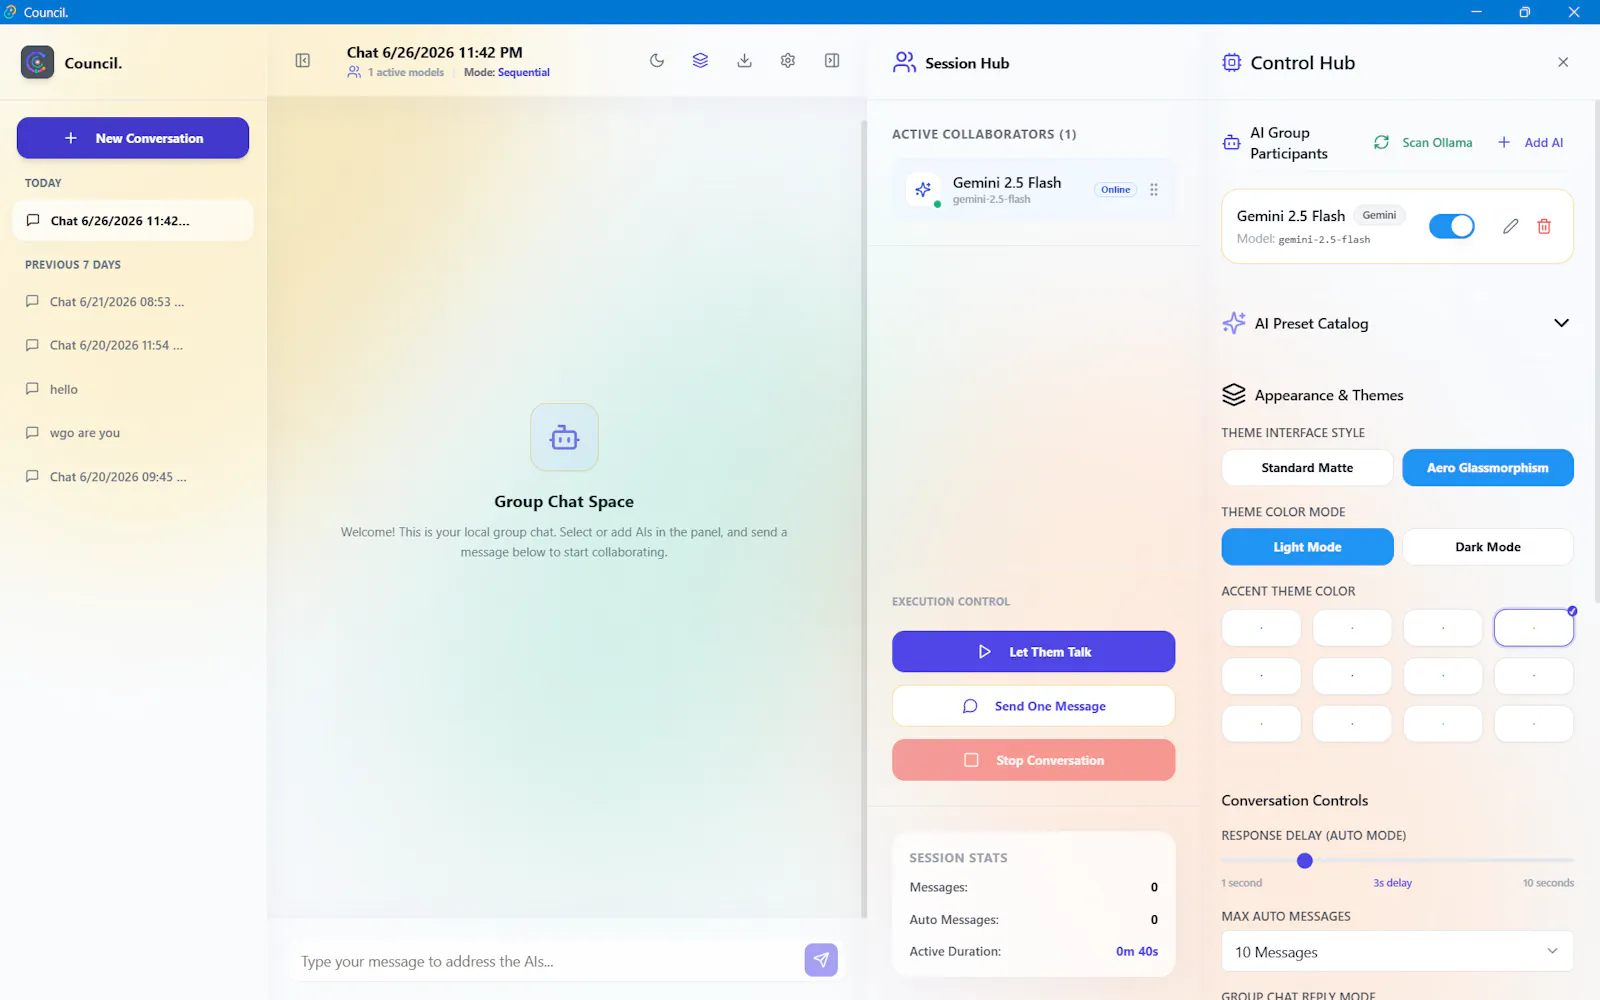Click the Group Chat Space robot icon
Screen dimensions: 1600x1000
564,437
